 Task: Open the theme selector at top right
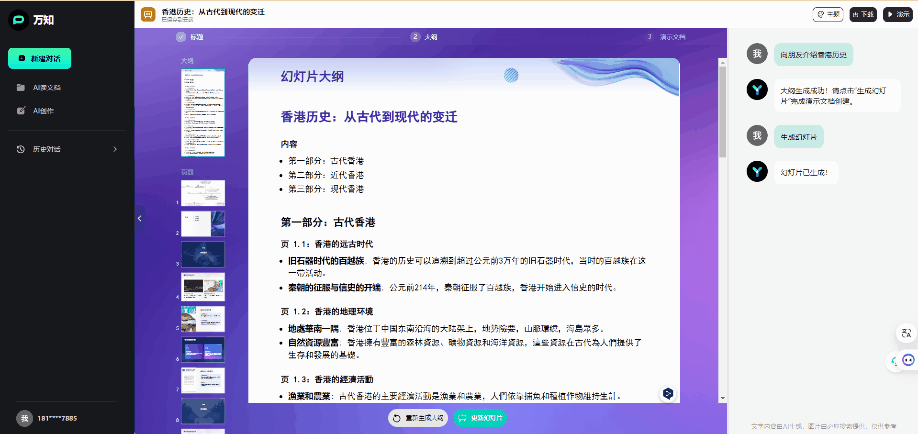(x=826, y=14)
